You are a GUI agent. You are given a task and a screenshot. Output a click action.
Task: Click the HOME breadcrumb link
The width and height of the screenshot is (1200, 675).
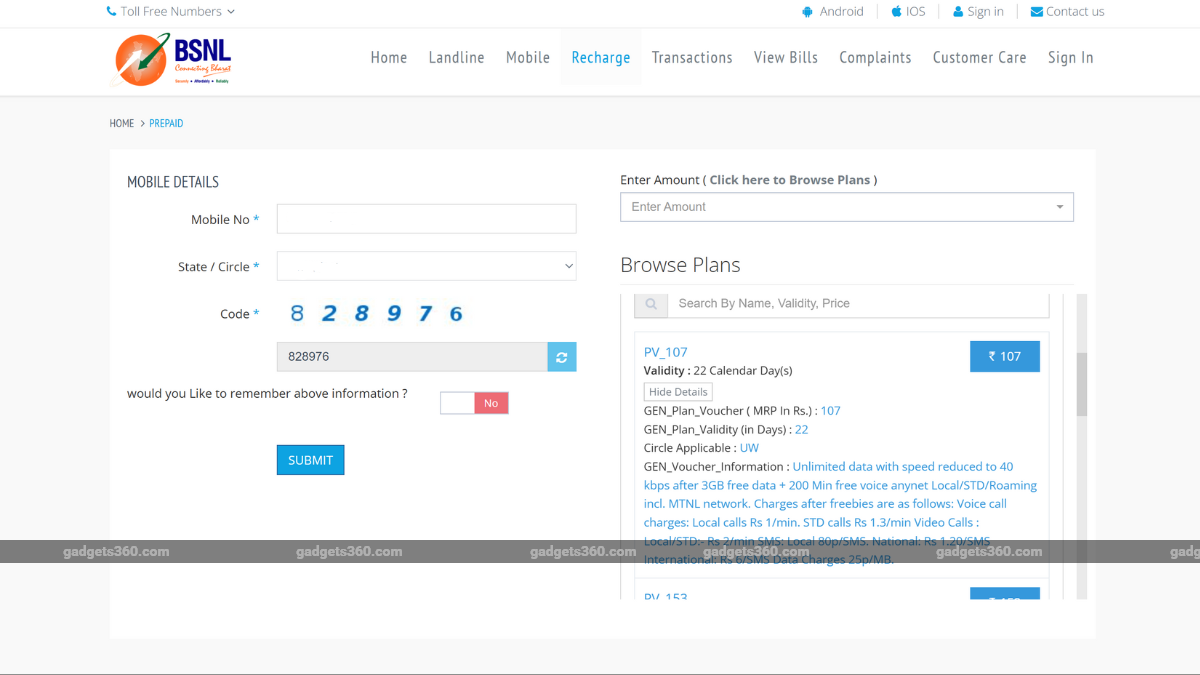[122, 124]
